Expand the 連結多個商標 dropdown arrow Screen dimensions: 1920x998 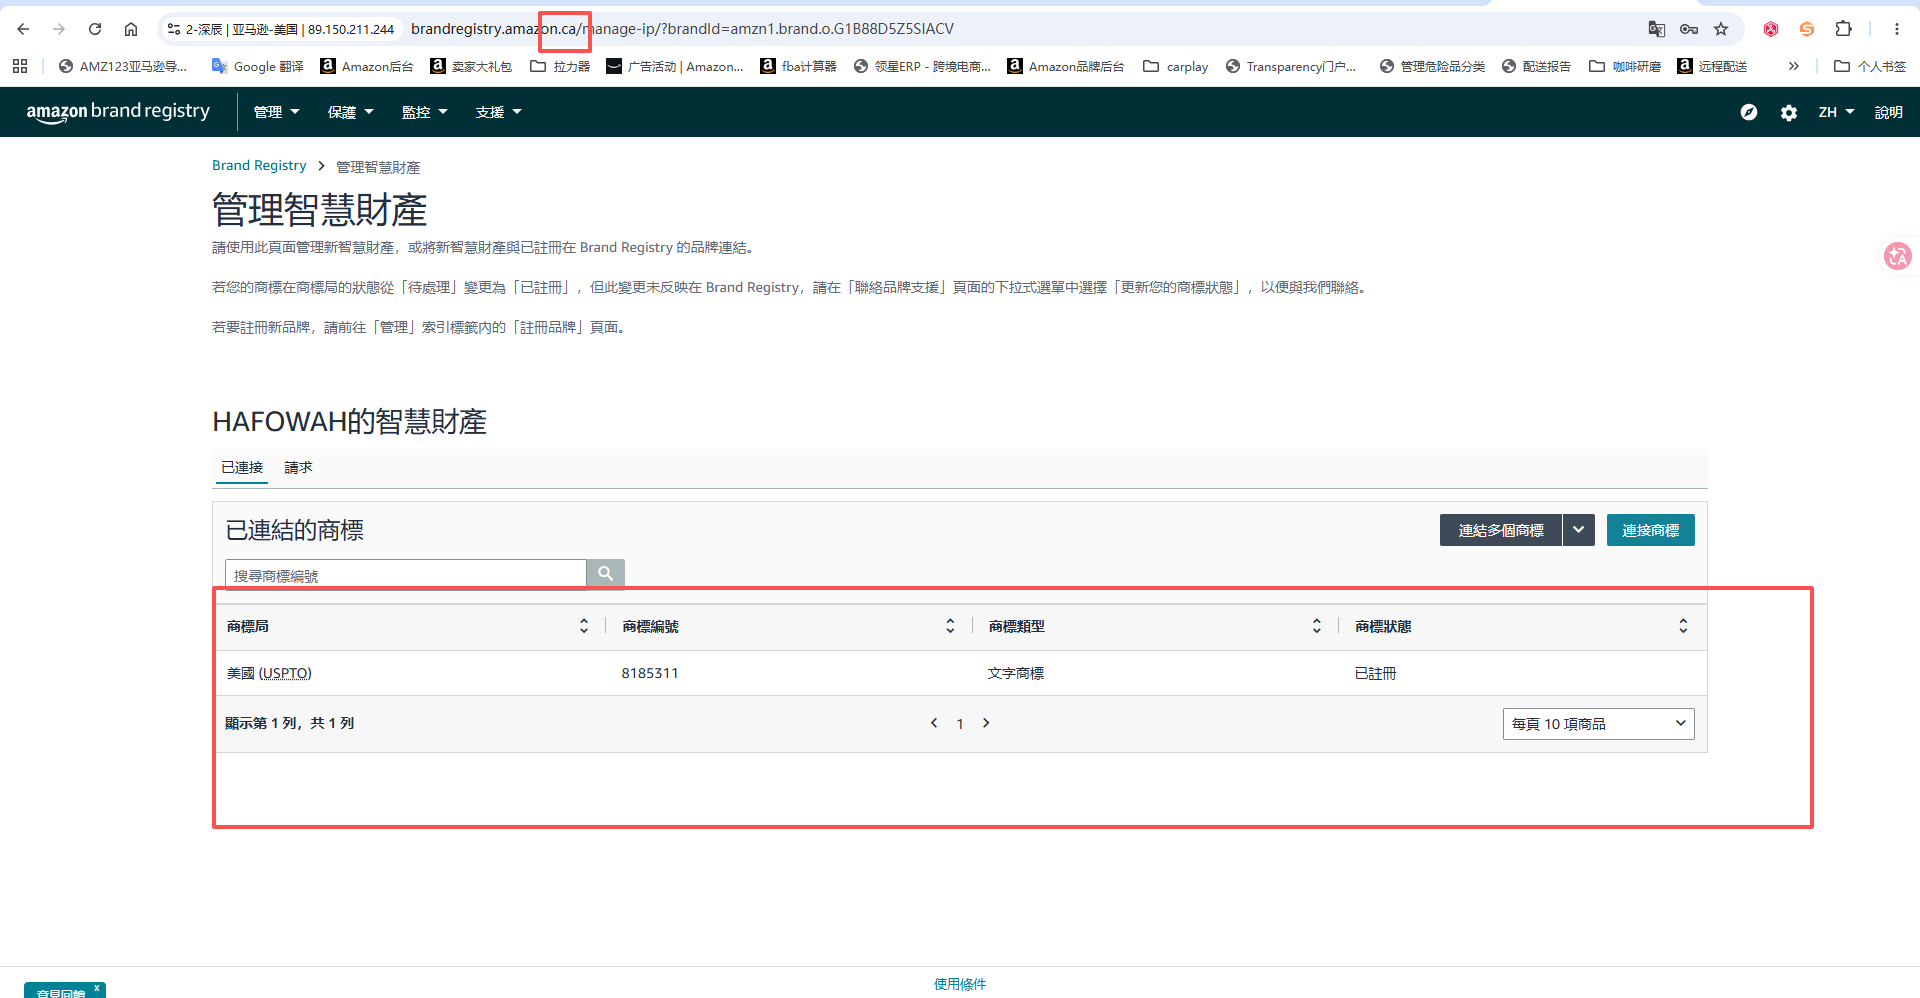point(1578,530)
